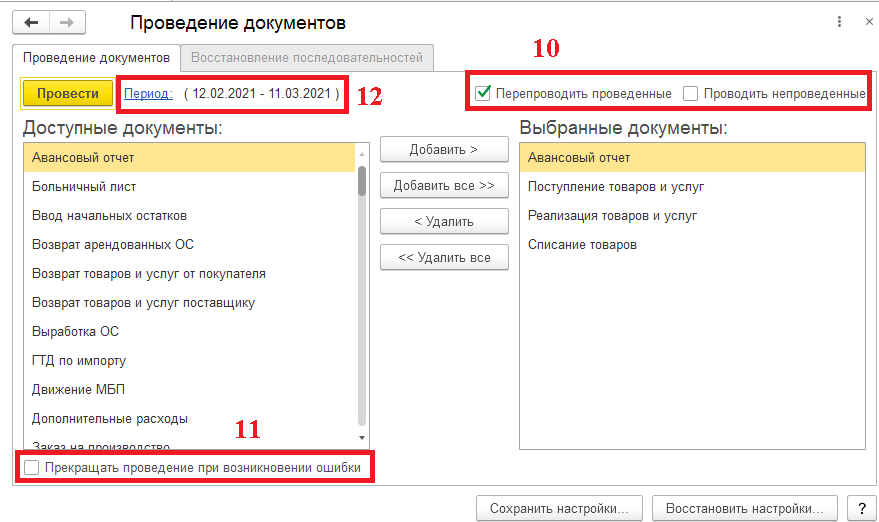Select "Списание товаров" in selected documents
Viewport: 879px width, 522px height.
(x=582, y=244)
